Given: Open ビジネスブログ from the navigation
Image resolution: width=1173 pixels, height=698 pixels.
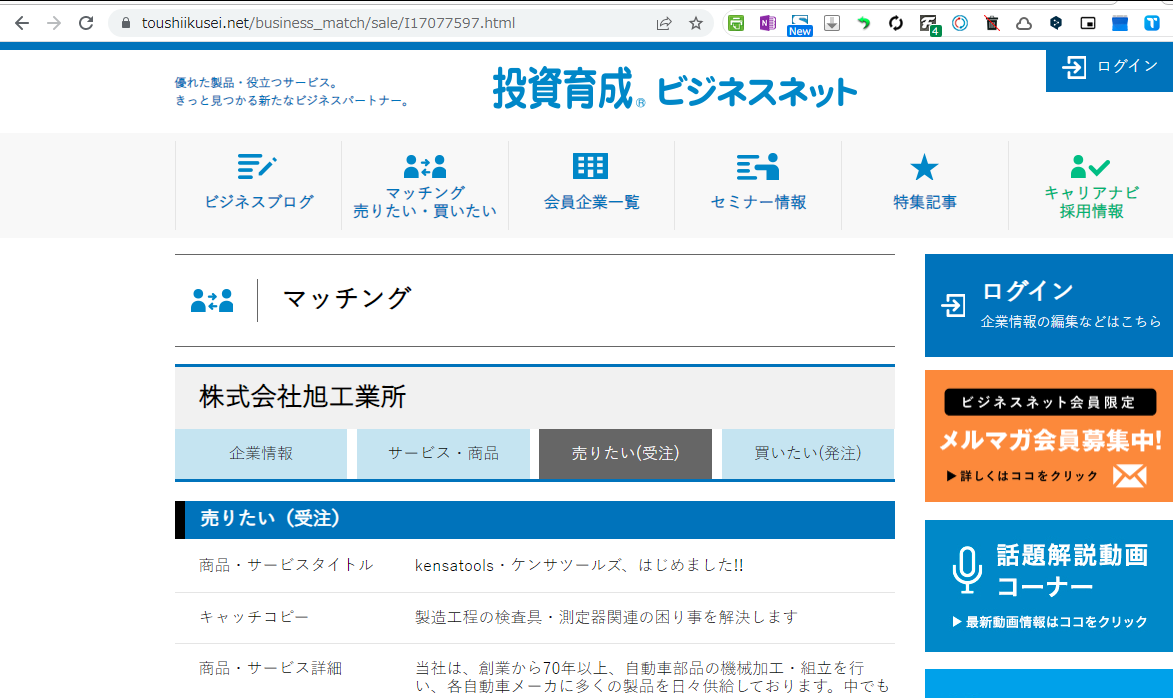Looking at the screenshot, I should pyautogui.click(x=258, y=185).
